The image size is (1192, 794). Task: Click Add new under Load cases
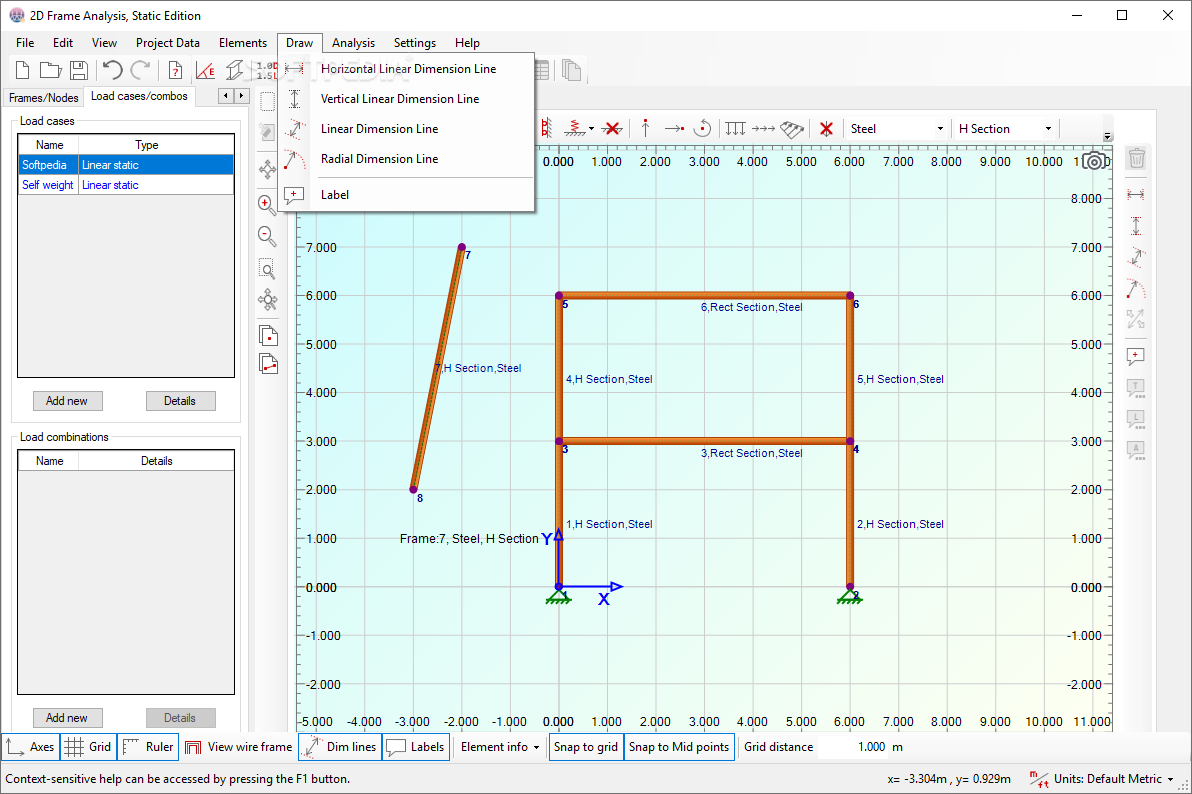coord(67,401)
